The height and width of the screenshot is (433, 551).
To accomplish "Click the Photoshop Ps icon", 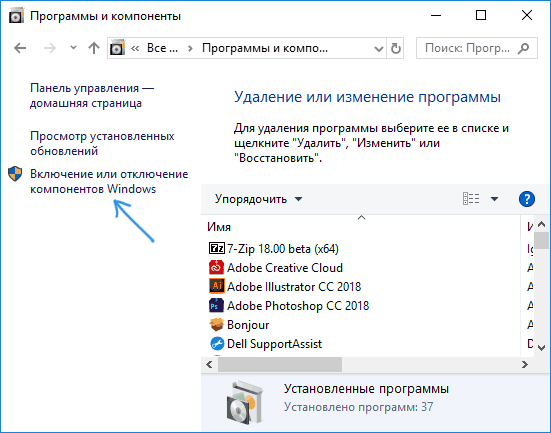I will click(x=216, y=305).
